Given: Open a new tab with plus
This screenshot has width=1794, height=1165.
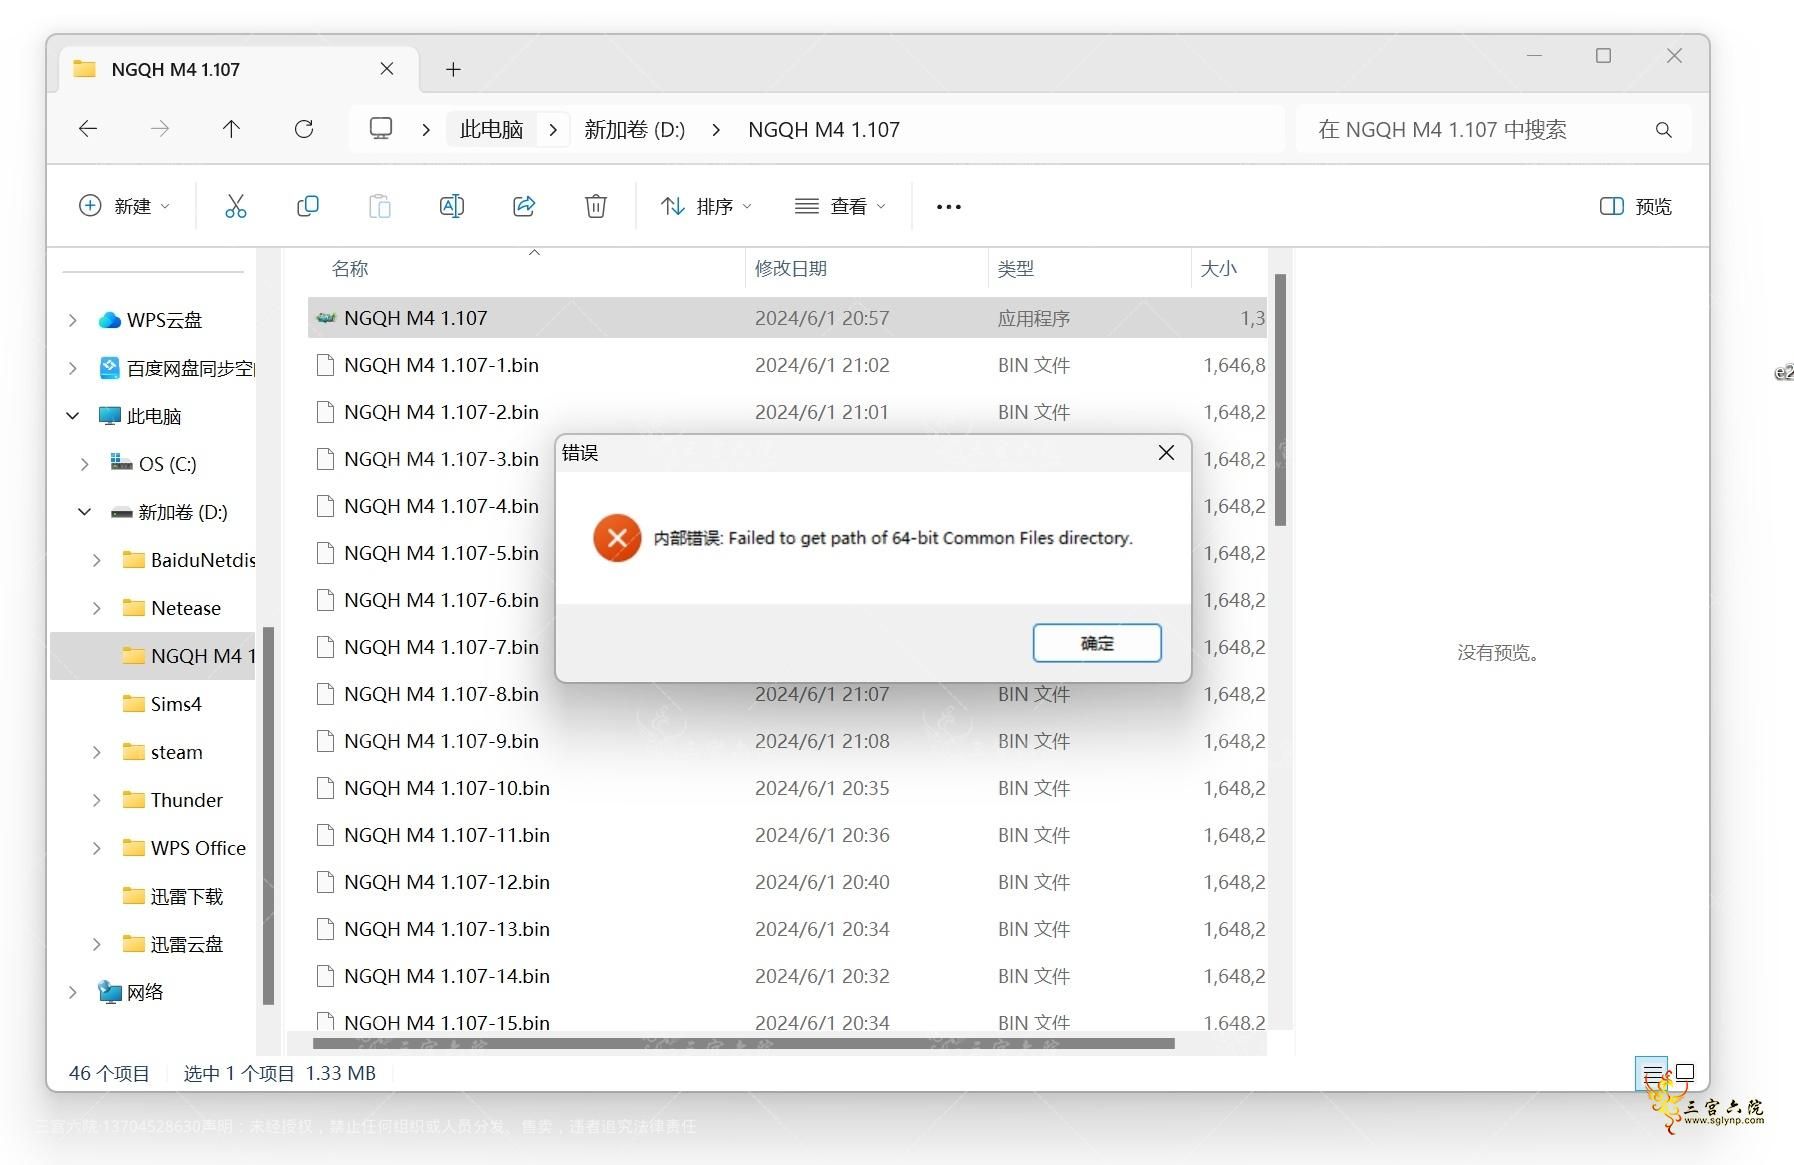Looking at the screenshot, I should (x=453, y=69).
